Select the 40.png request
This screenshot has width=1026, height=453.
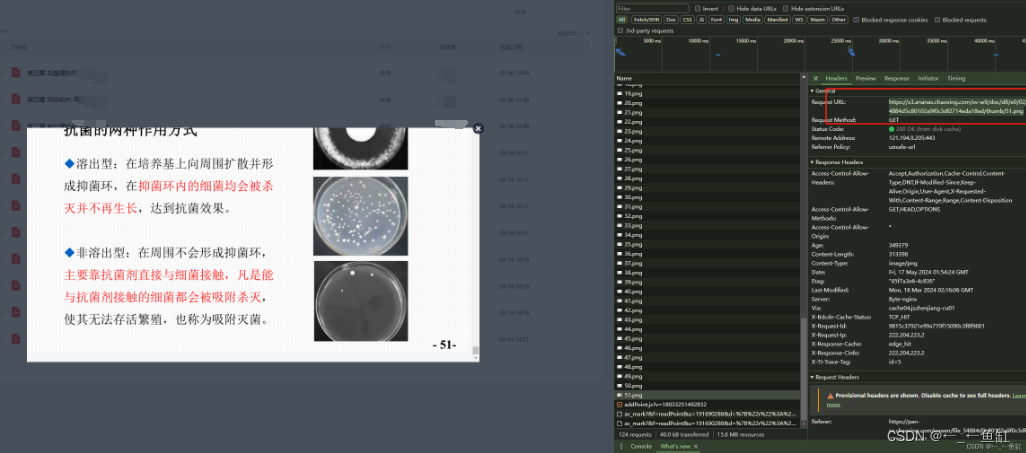tap(707, 291)
